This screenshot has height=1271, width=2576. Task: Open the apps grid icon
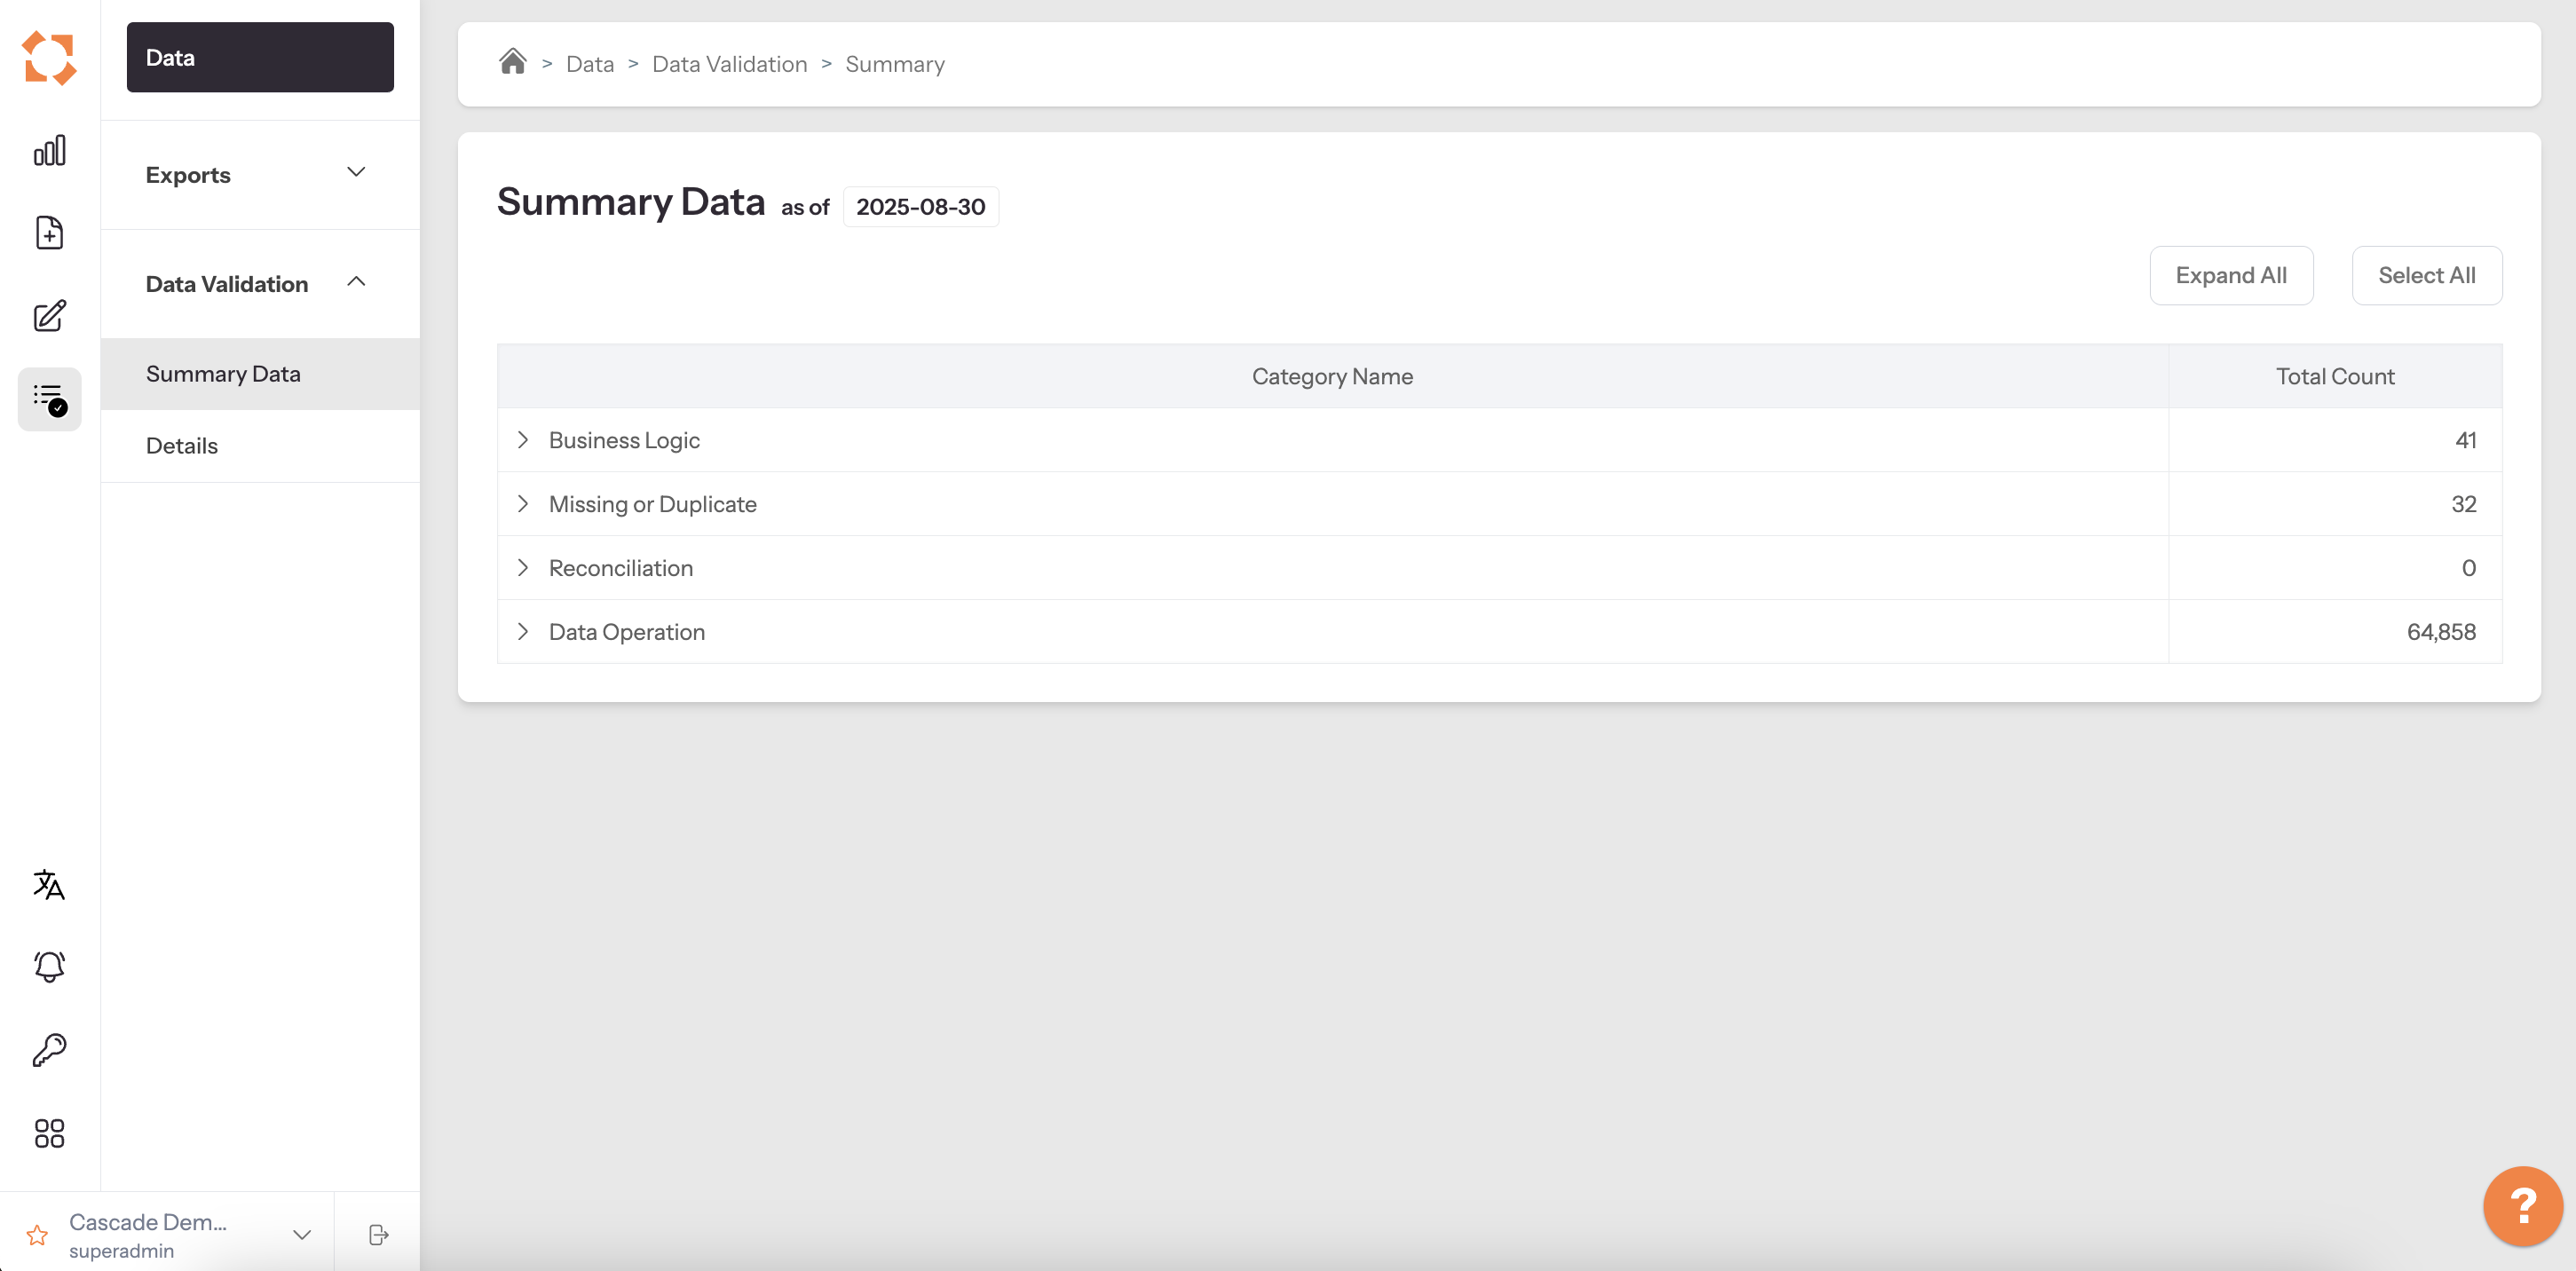click(49, 1133)
